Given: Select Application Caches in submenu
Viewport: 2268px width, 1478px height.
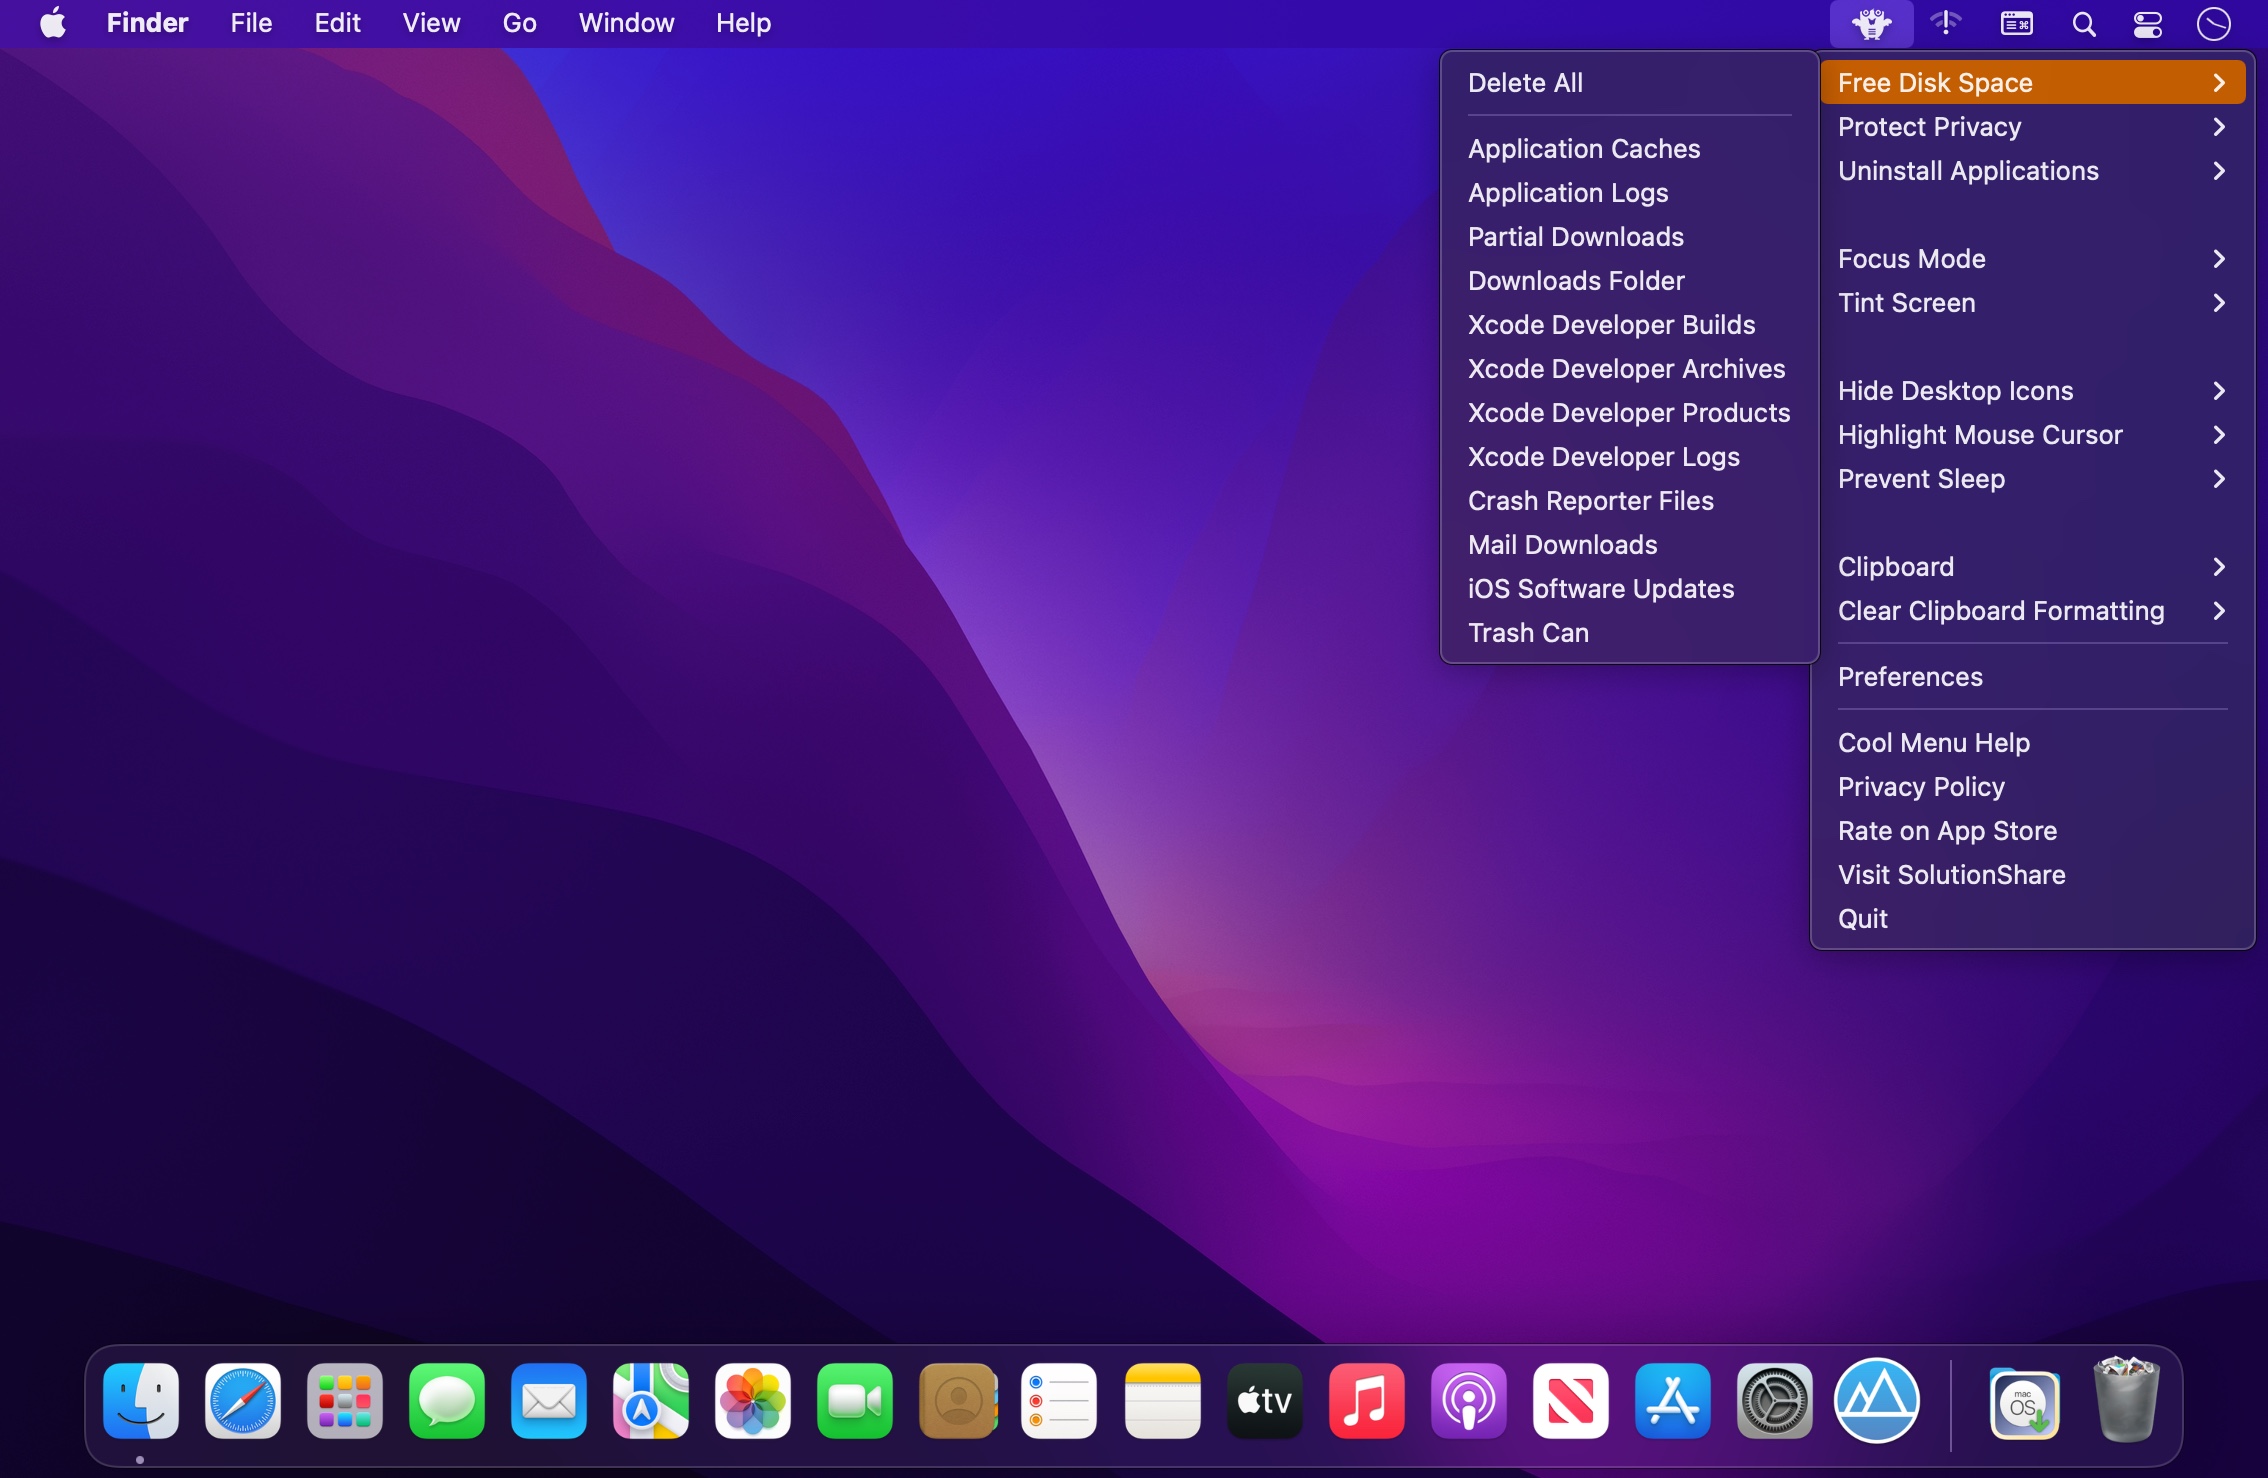Looking at the screenshot, I should tap(1584, 149).
